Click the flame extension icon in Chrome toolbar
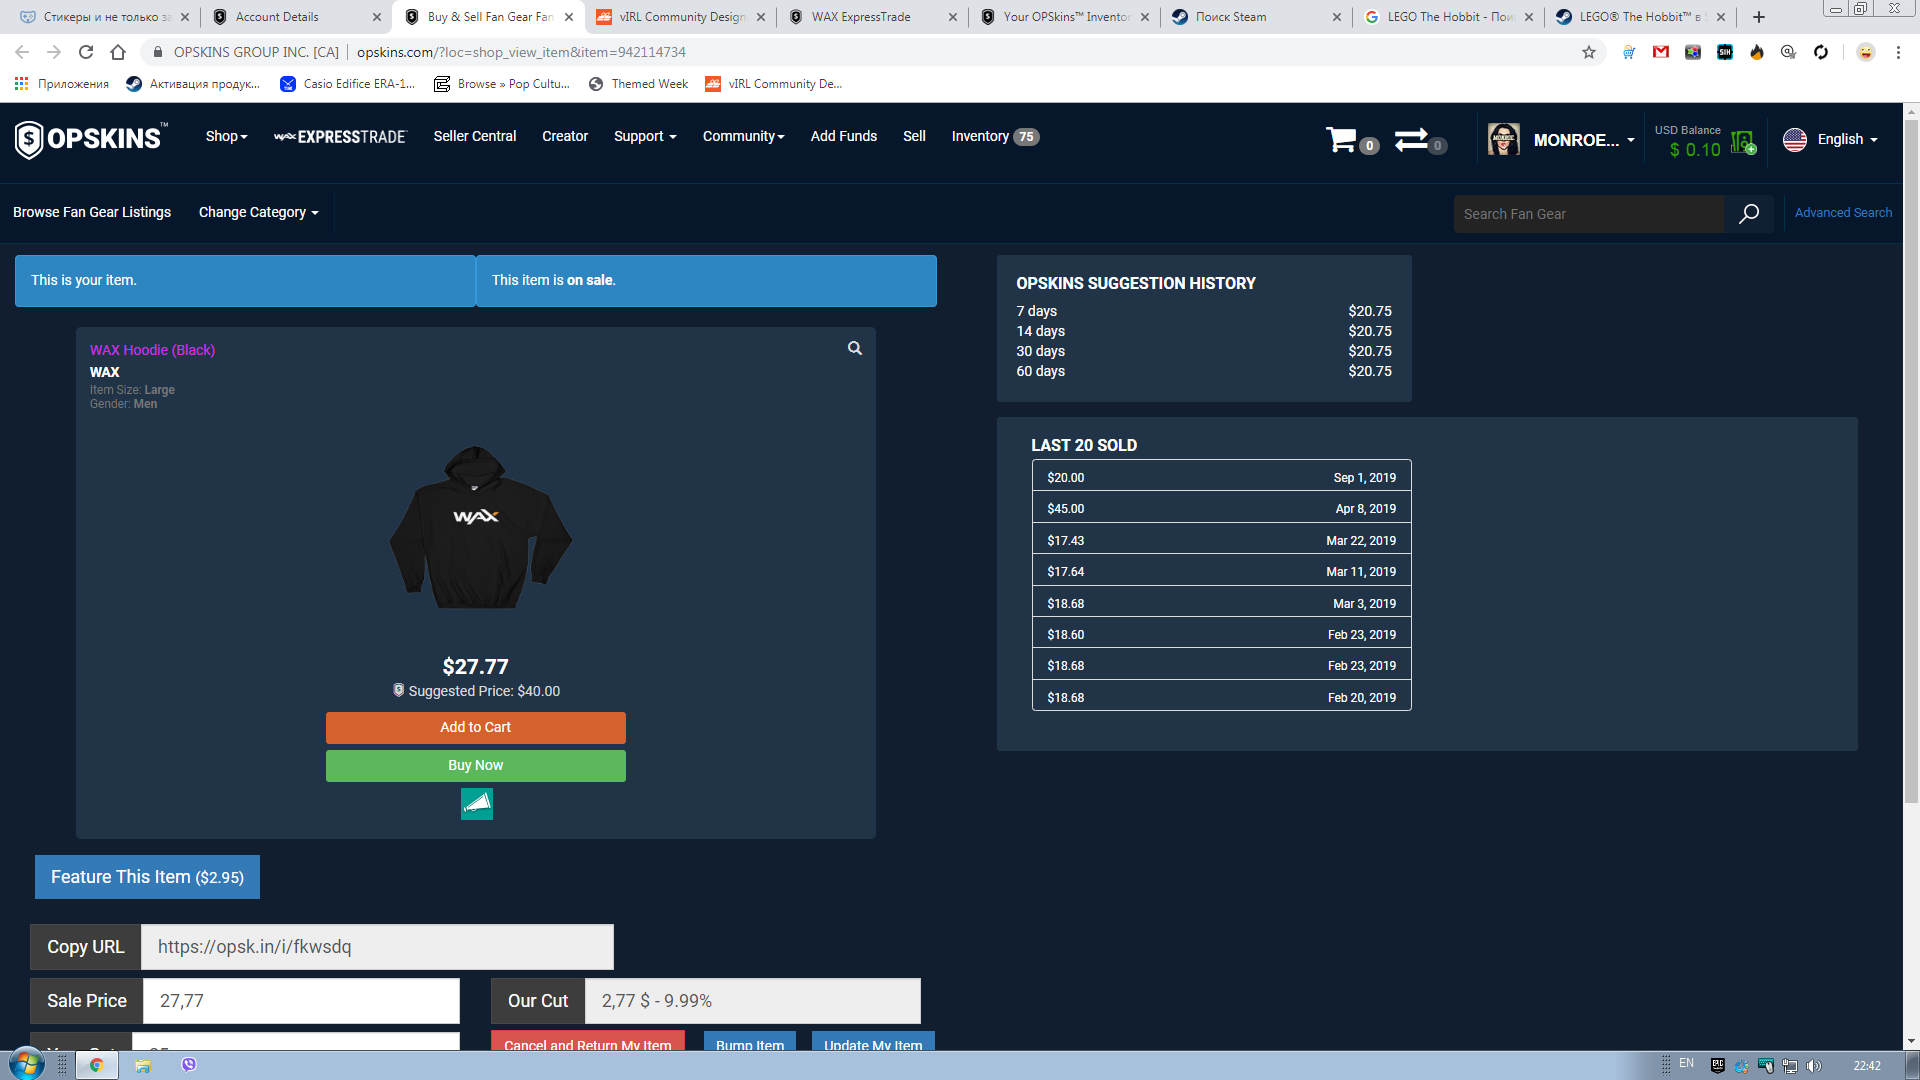This screenshot has width=1920, height=1080. click(x=1757, y=52)
